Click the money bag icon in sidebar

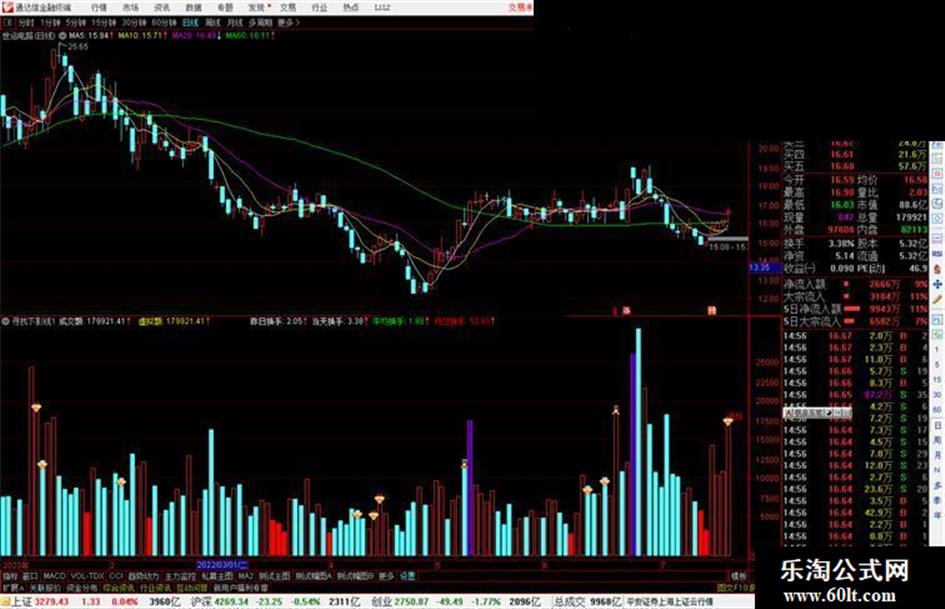click(937, 269)
